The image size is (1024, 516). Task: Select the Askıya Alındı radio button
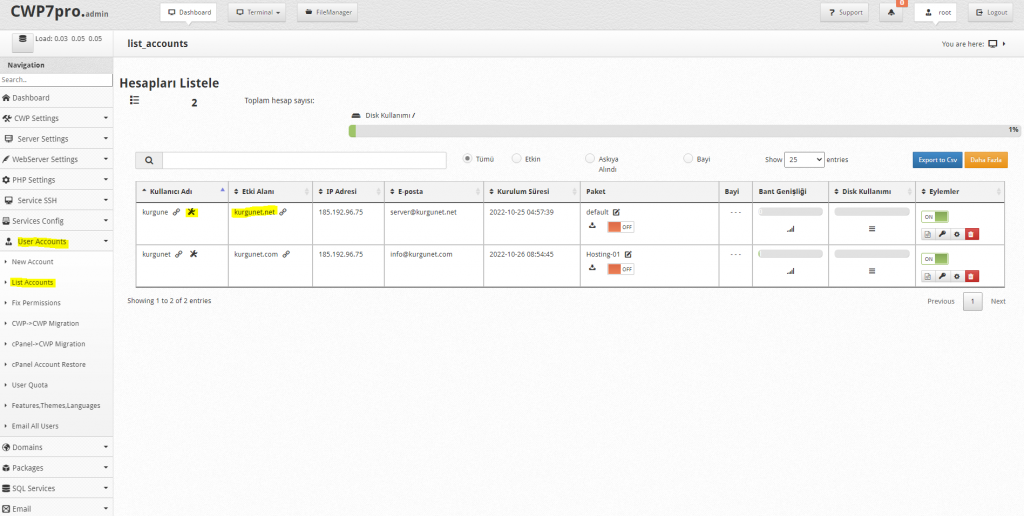coord(590,158)
